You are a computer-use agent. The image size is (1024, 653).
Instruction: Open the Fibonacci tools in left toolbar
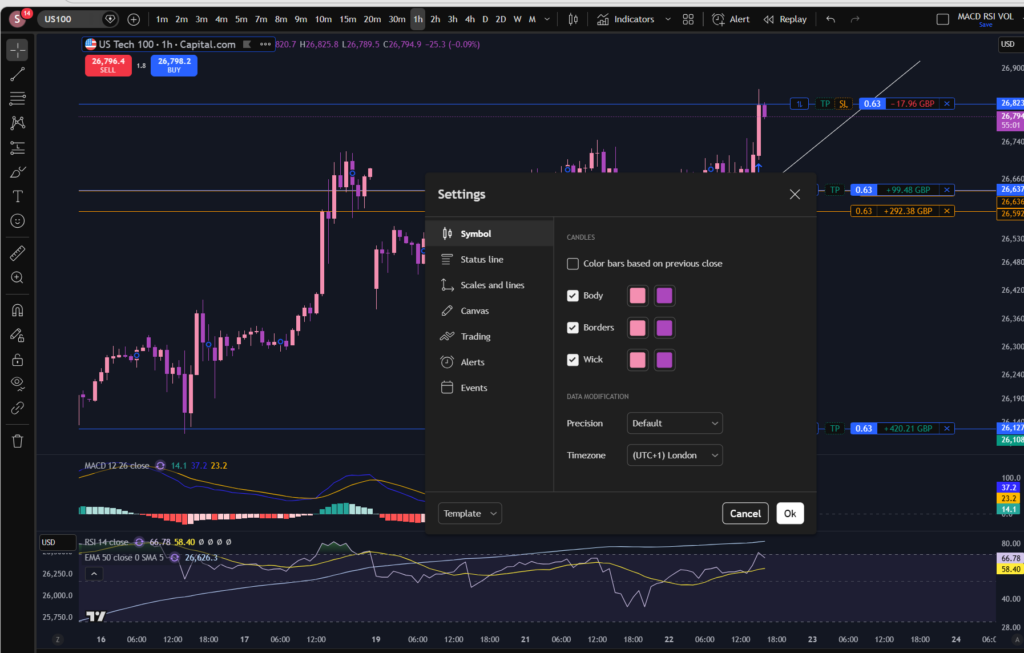pyautogui.click(x=18, y=99)
